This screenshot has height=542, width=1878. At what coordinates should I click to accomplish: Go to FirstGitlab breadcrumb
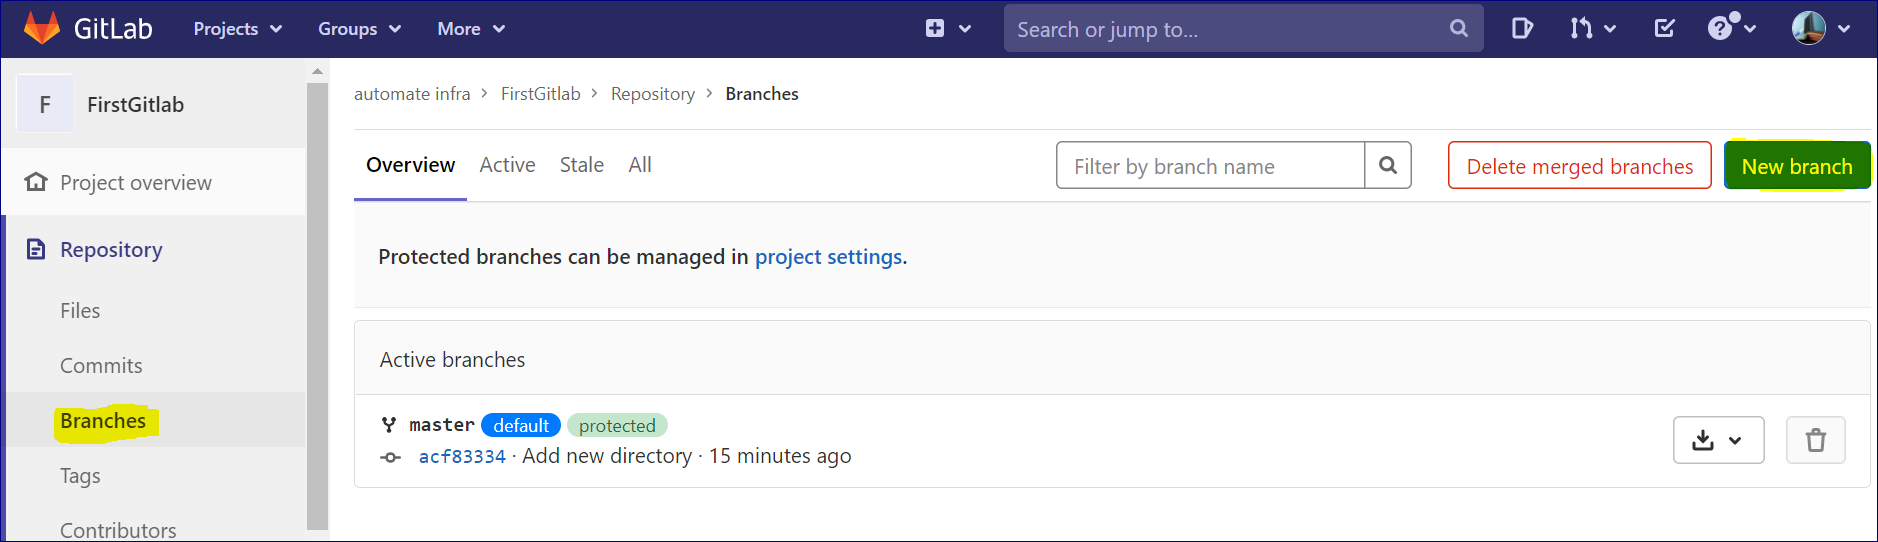click(540, 94)
